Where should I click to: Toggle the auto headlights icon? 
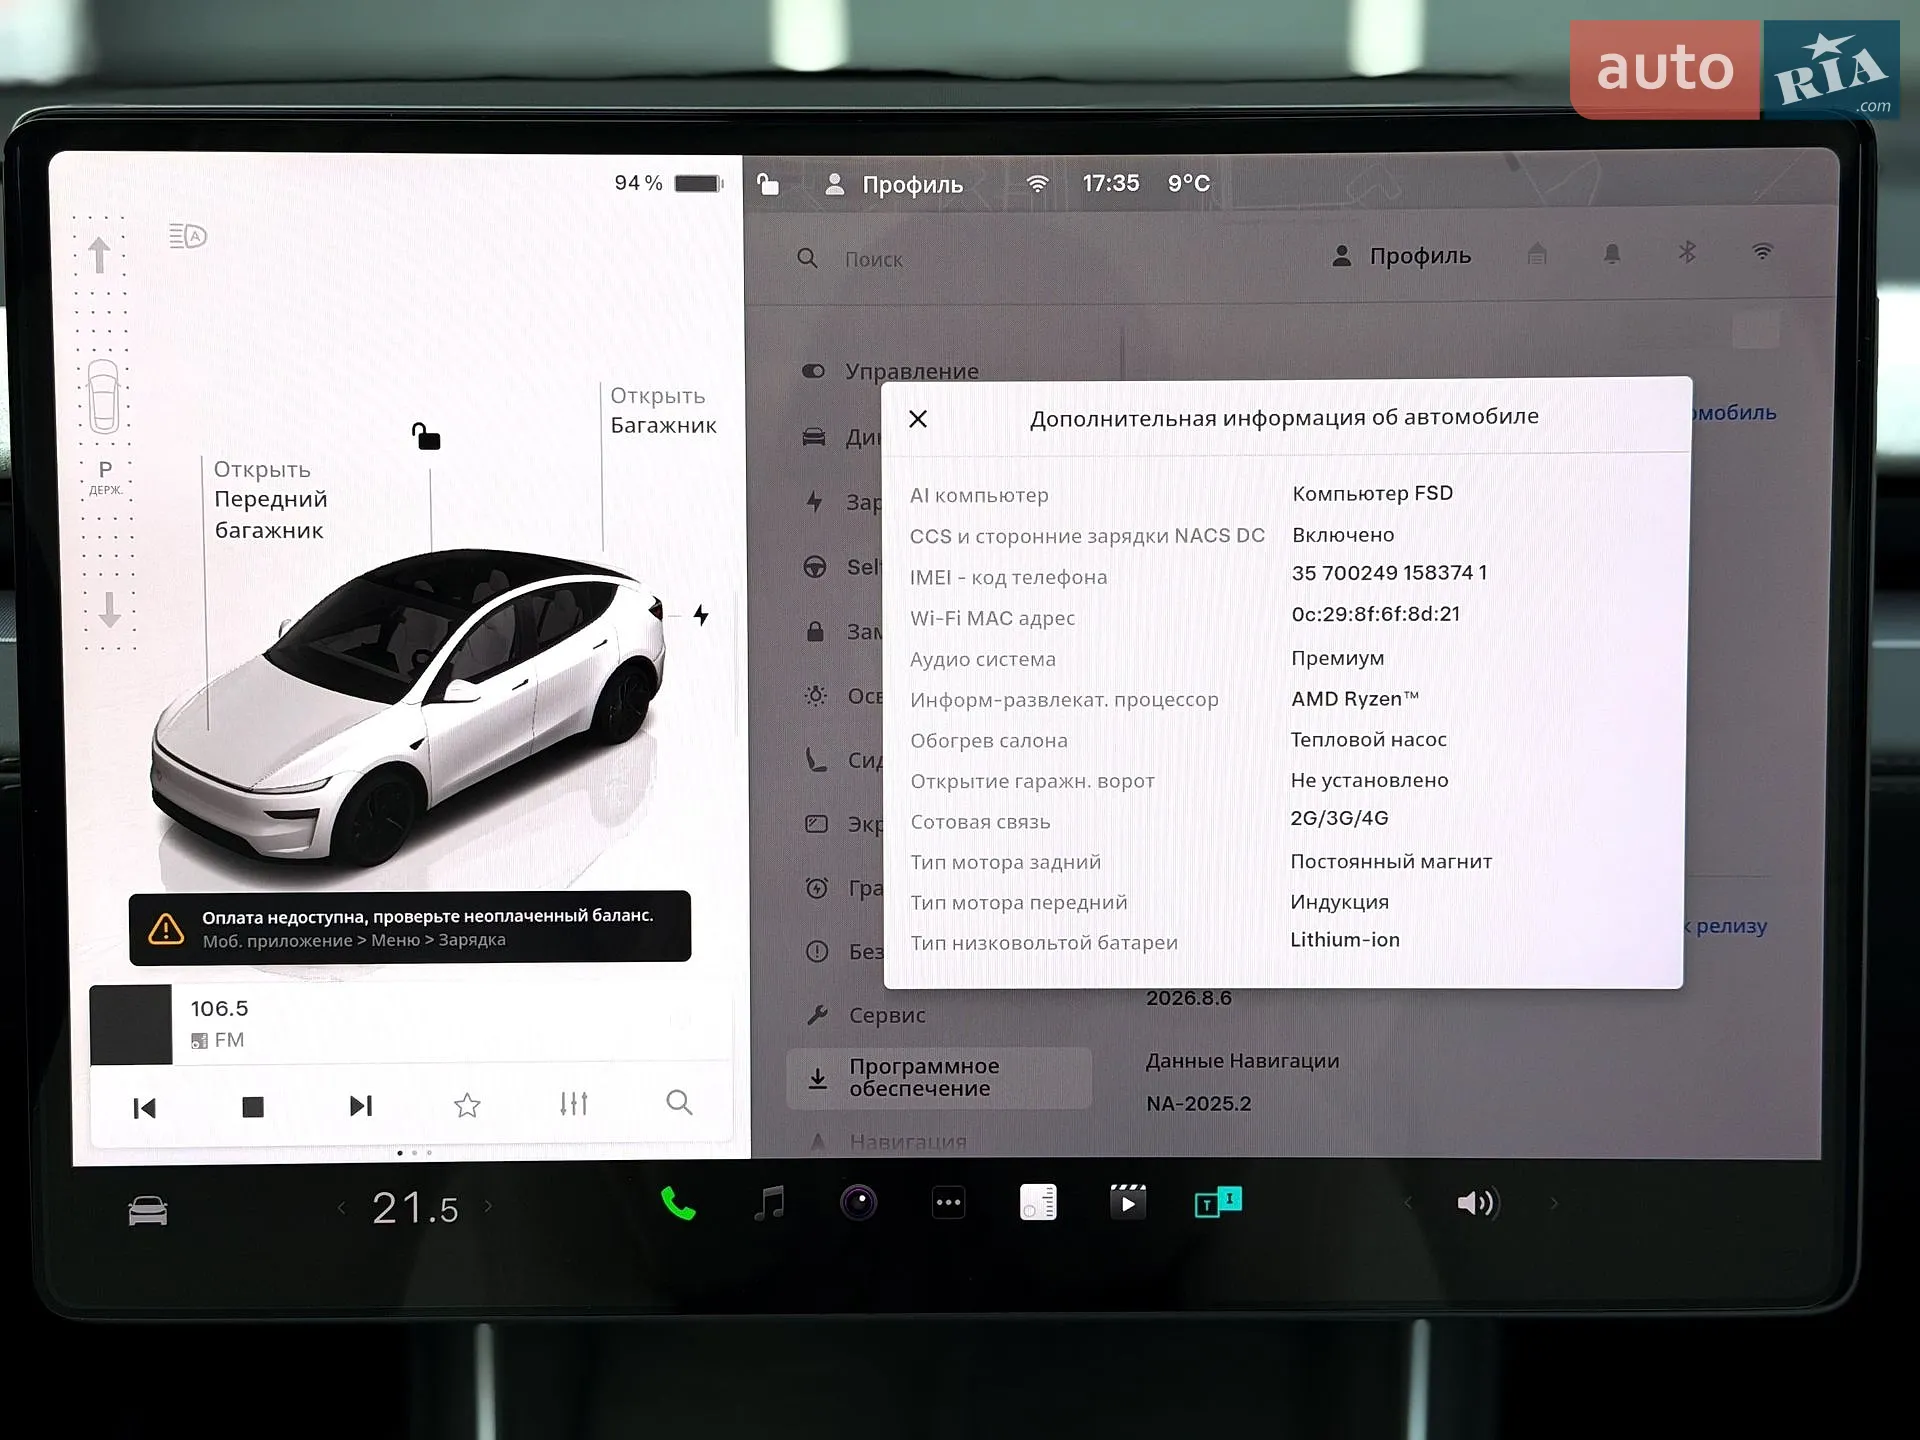pyautogui.click(x=188, y=237)
